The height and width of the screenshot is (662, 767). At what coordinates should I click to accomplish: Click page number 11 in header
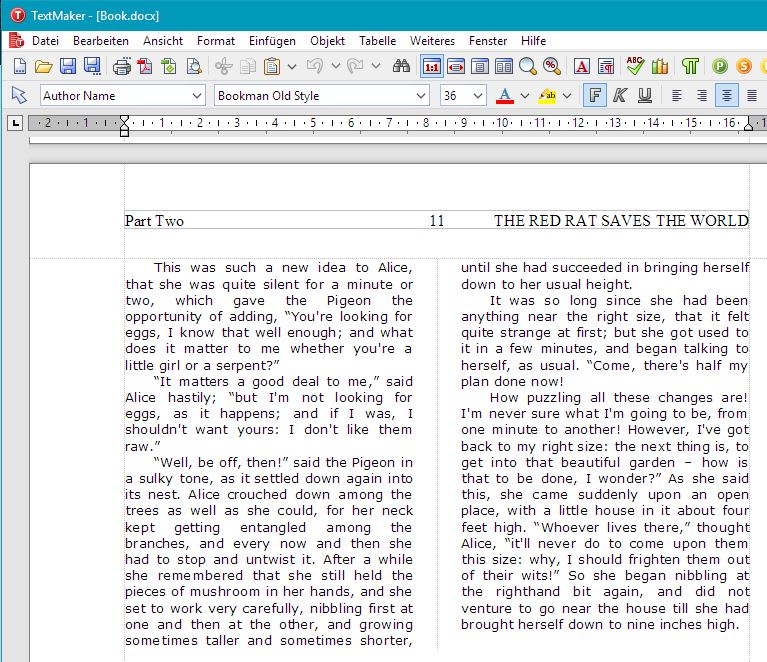(x=437, y=221)
